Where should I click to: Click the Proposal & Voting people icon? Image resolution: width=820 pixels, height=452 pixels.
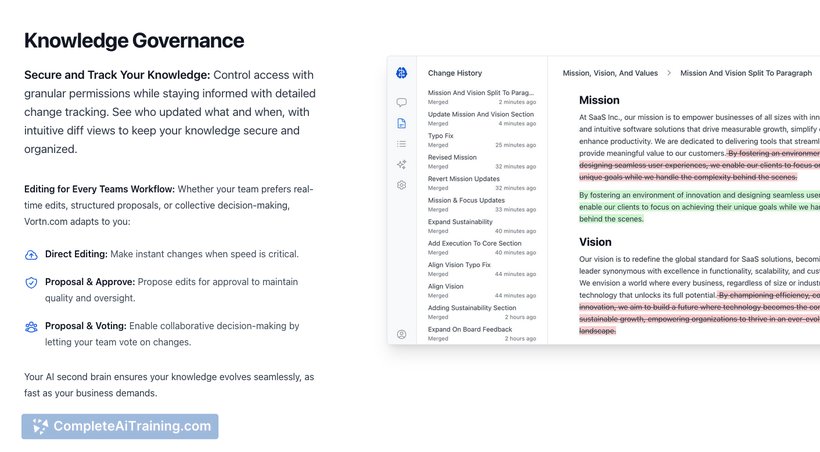point(31,327)
